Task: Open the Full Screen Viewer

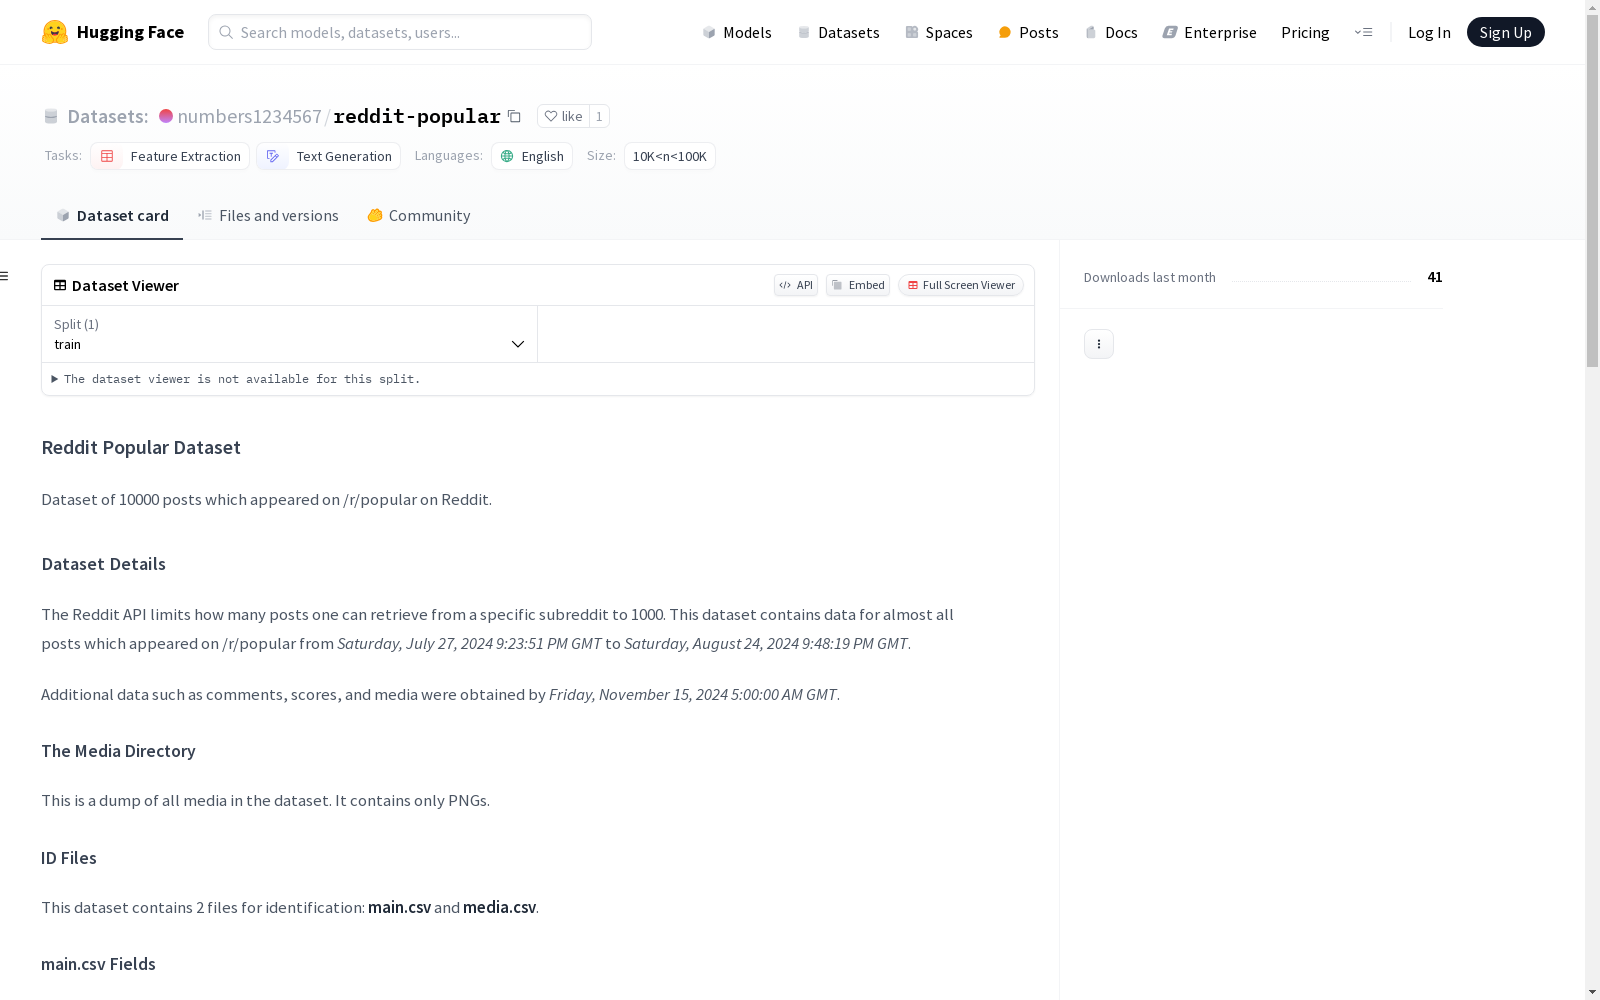Action: click(961, 285)
